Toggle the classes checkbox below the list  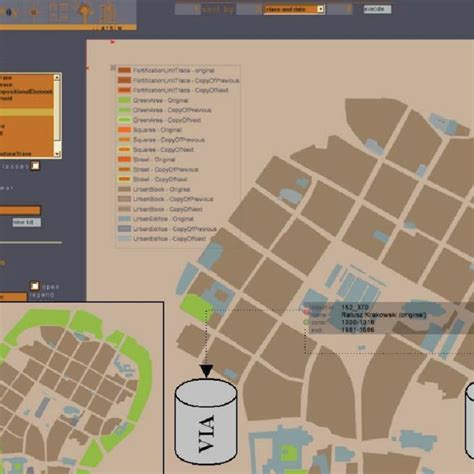click(35, 166)
